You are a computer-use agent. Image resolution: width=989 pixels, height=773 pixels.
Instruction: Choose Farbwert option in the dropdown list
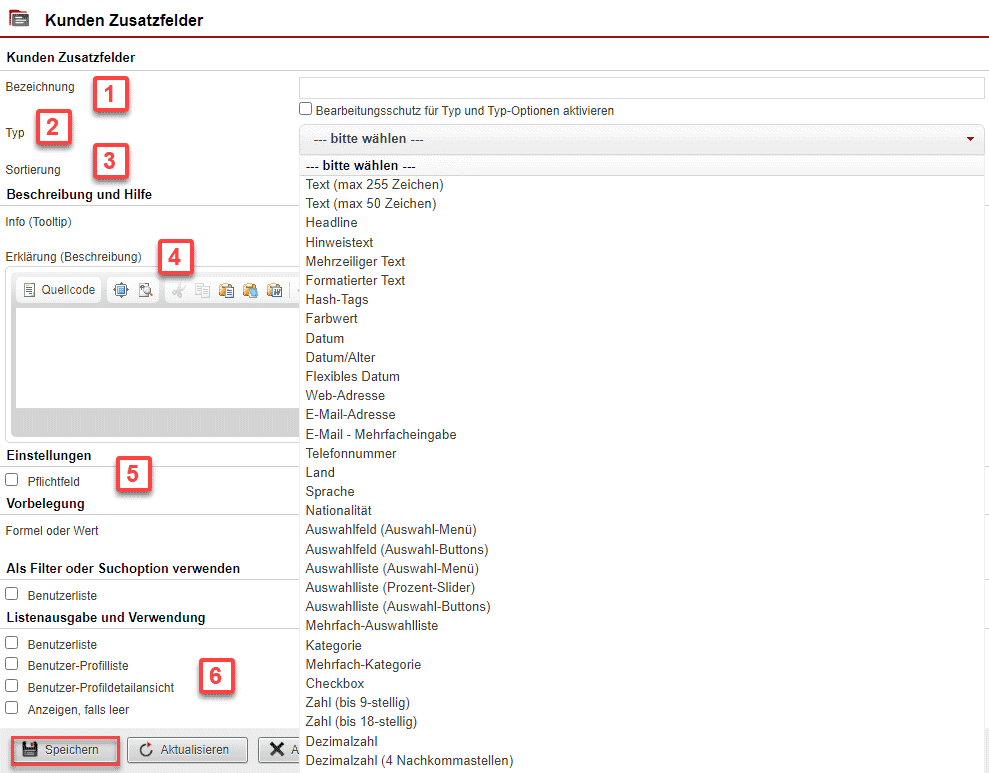click(331, 319)
